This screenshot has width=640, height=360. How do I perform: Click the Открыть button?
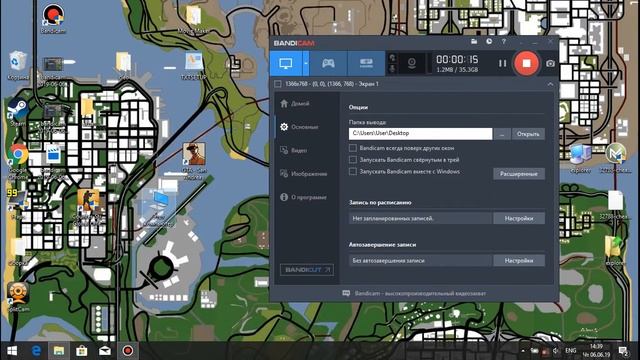pyautogui.click(x=528, y=134)
